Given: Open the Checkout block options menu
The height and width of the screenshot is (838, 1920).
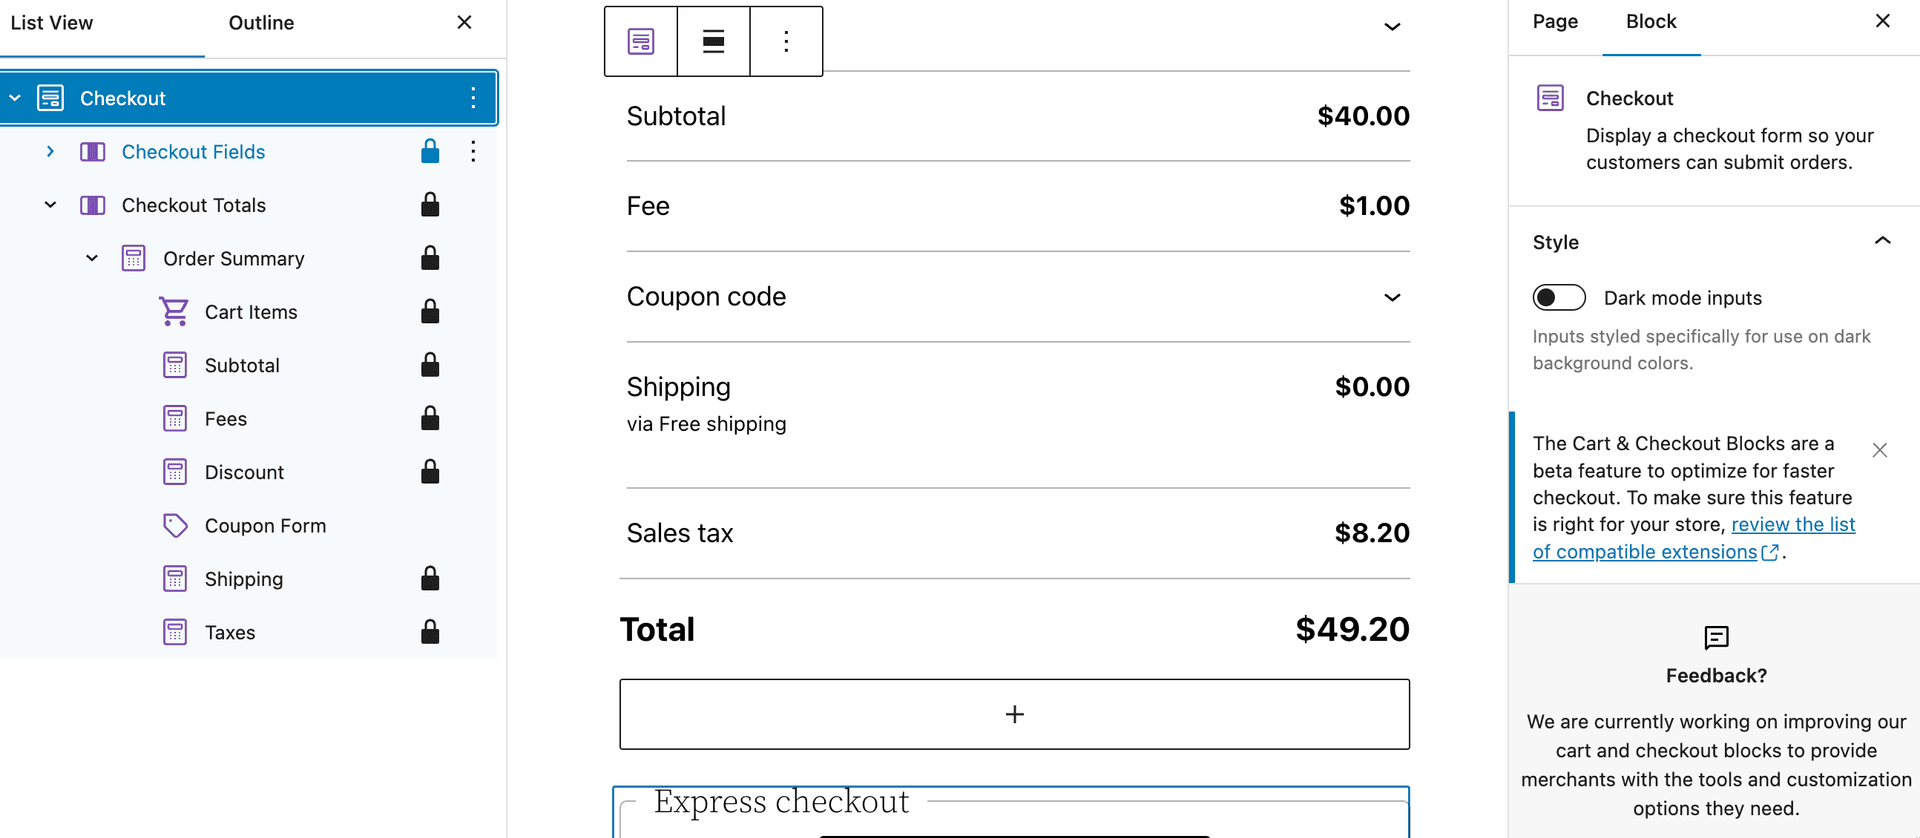Looking at the screenshot, I should pyautogui.click(x=786, y=41).
